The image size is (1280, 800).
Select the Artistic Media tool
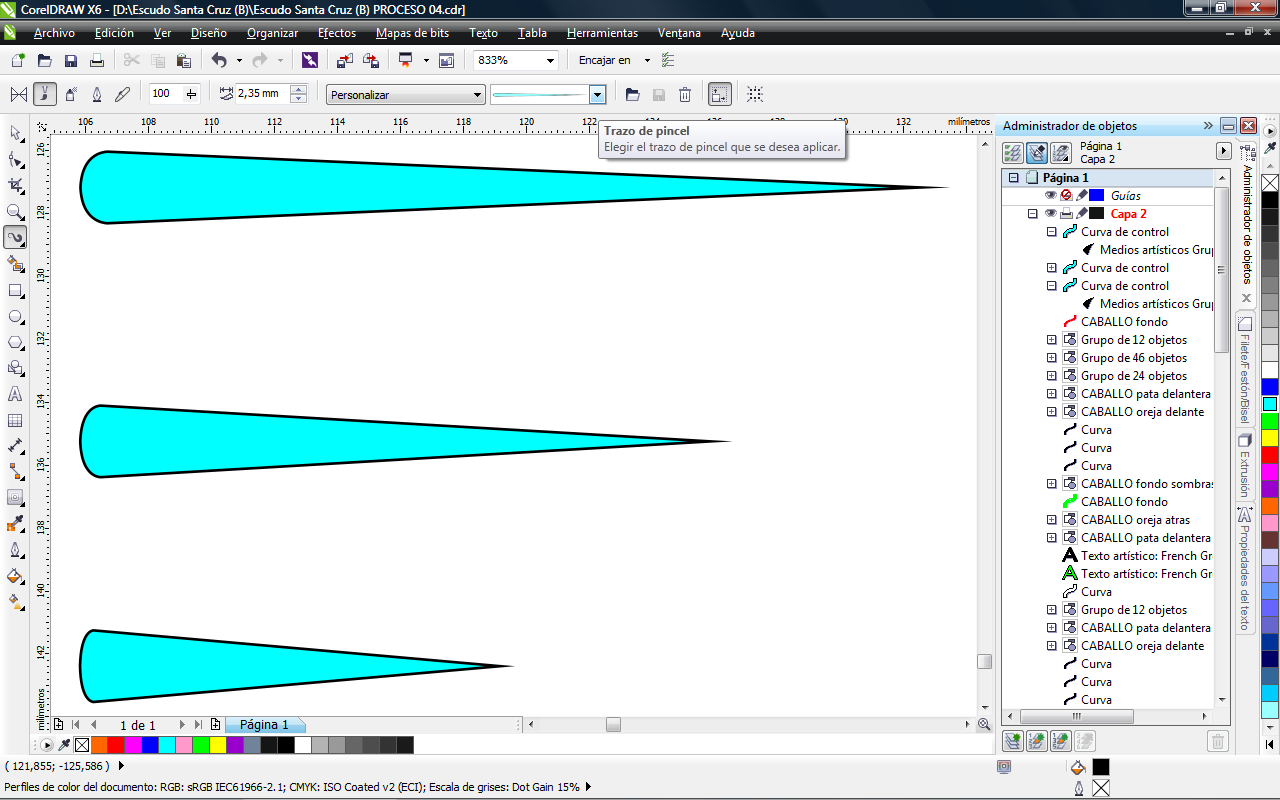point(15,237)
